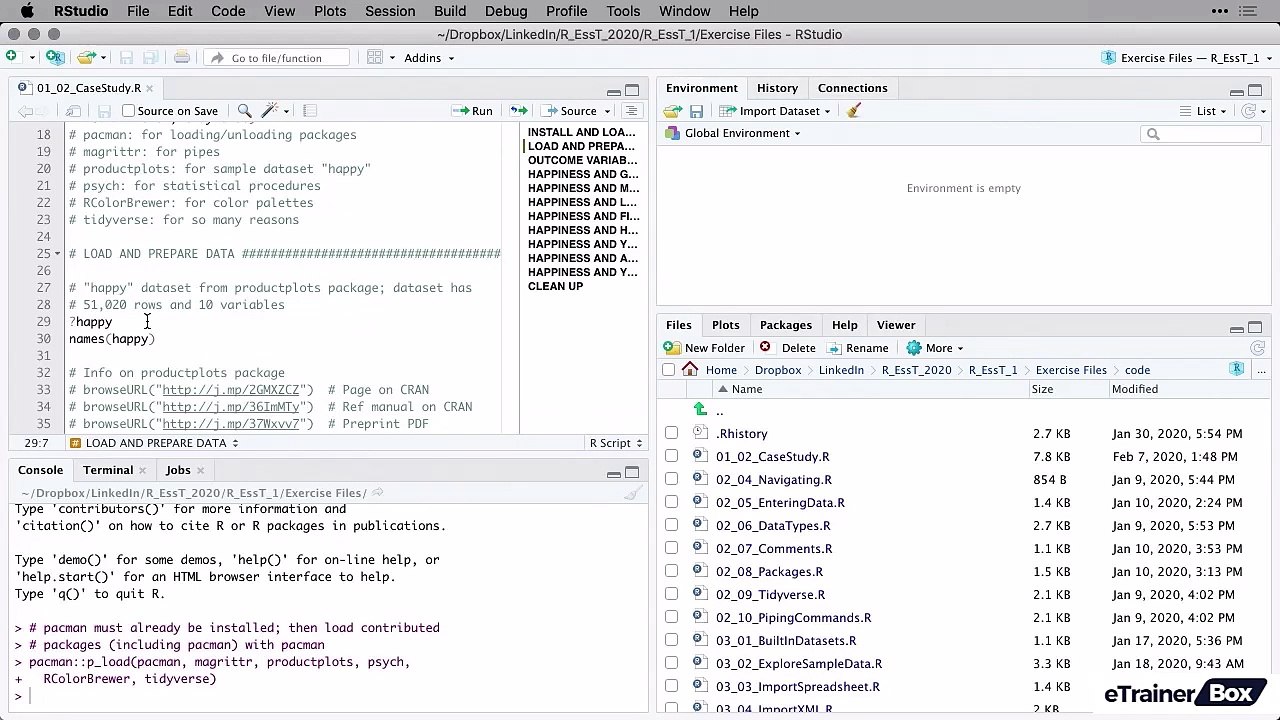The image size is (1280, 720).
Task: Run the current line with Run button
Action: (472, 111)
